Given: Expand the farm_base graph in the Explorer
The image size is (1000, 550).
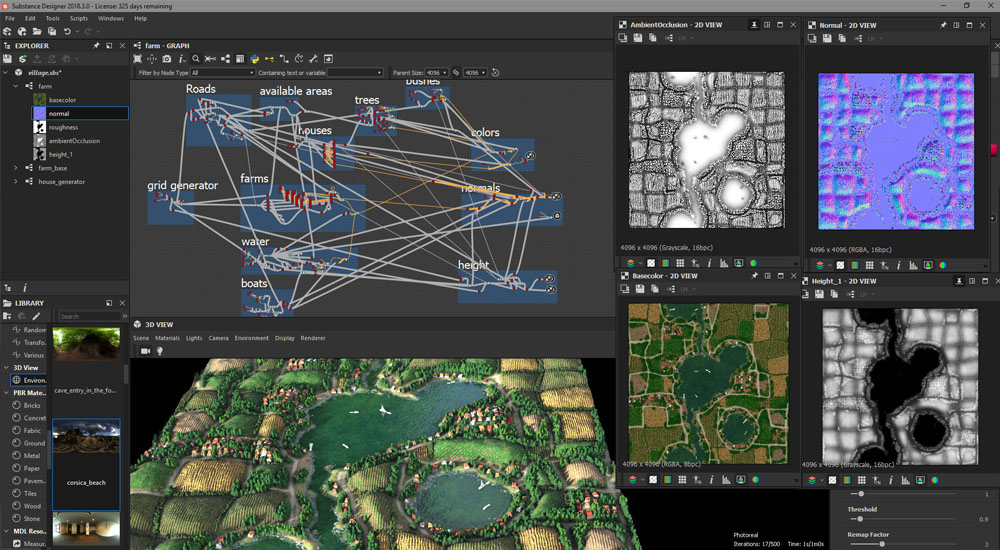Looking at the screenshot, I should 16,168.
